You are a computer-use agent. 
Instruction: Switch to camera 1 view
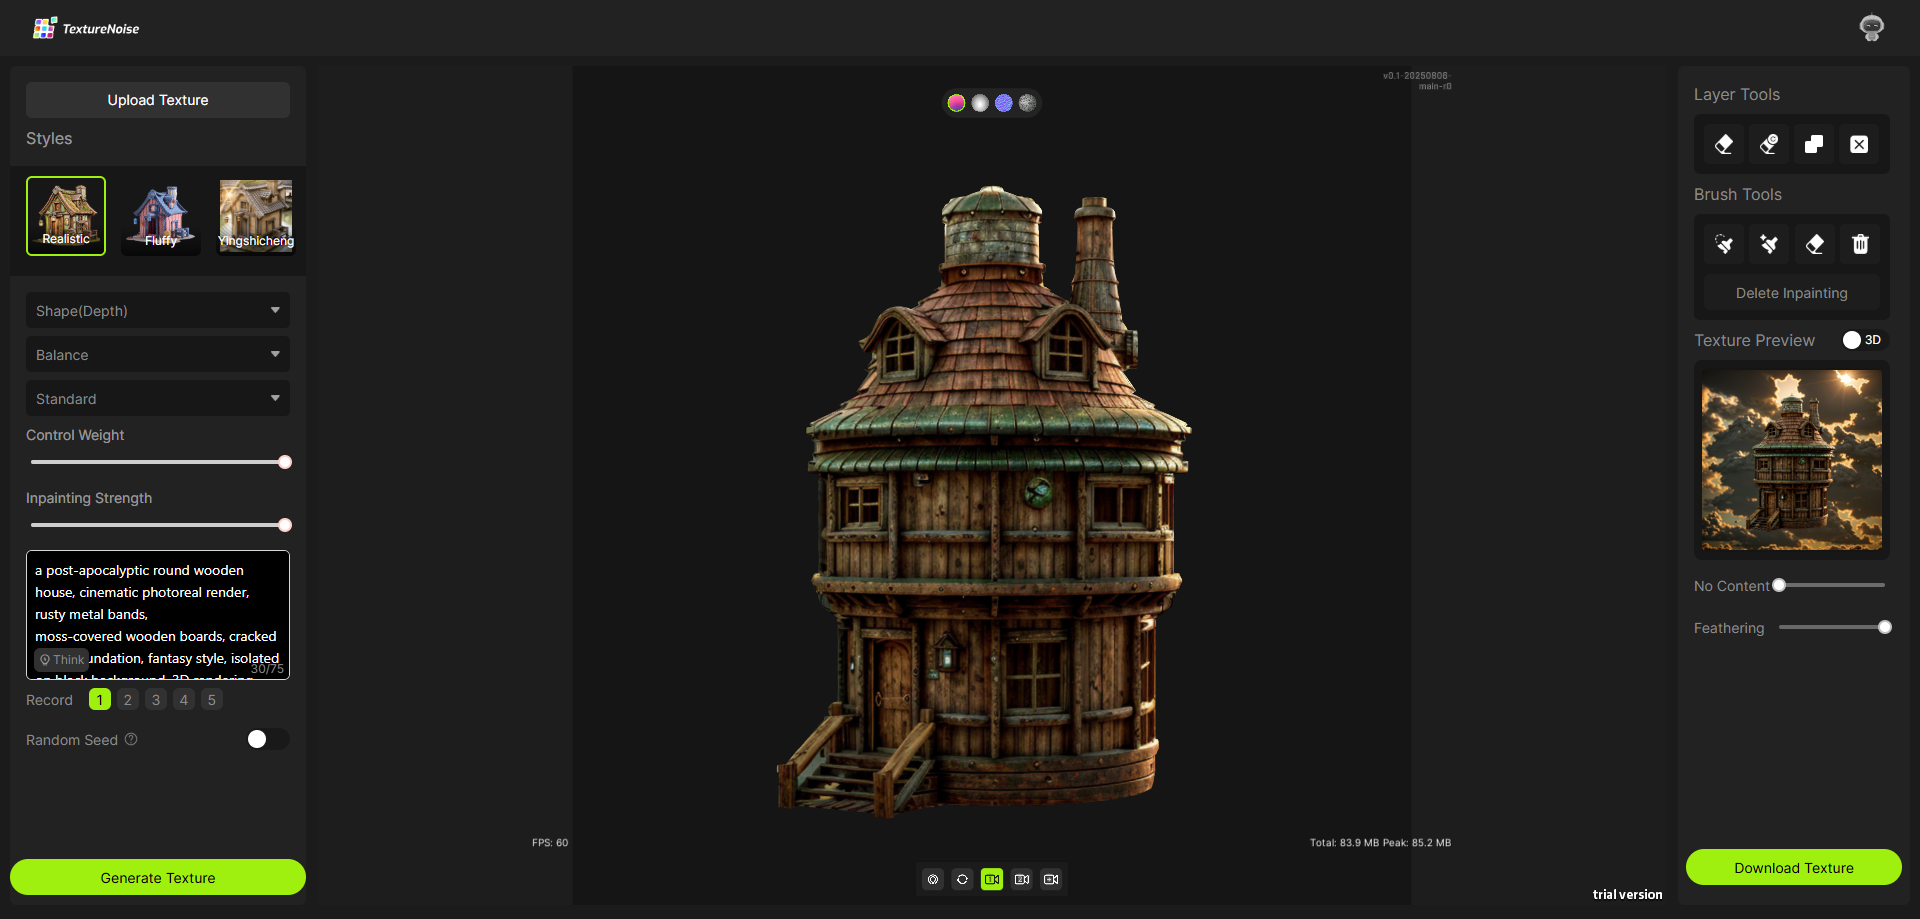(x=992, y=879)
